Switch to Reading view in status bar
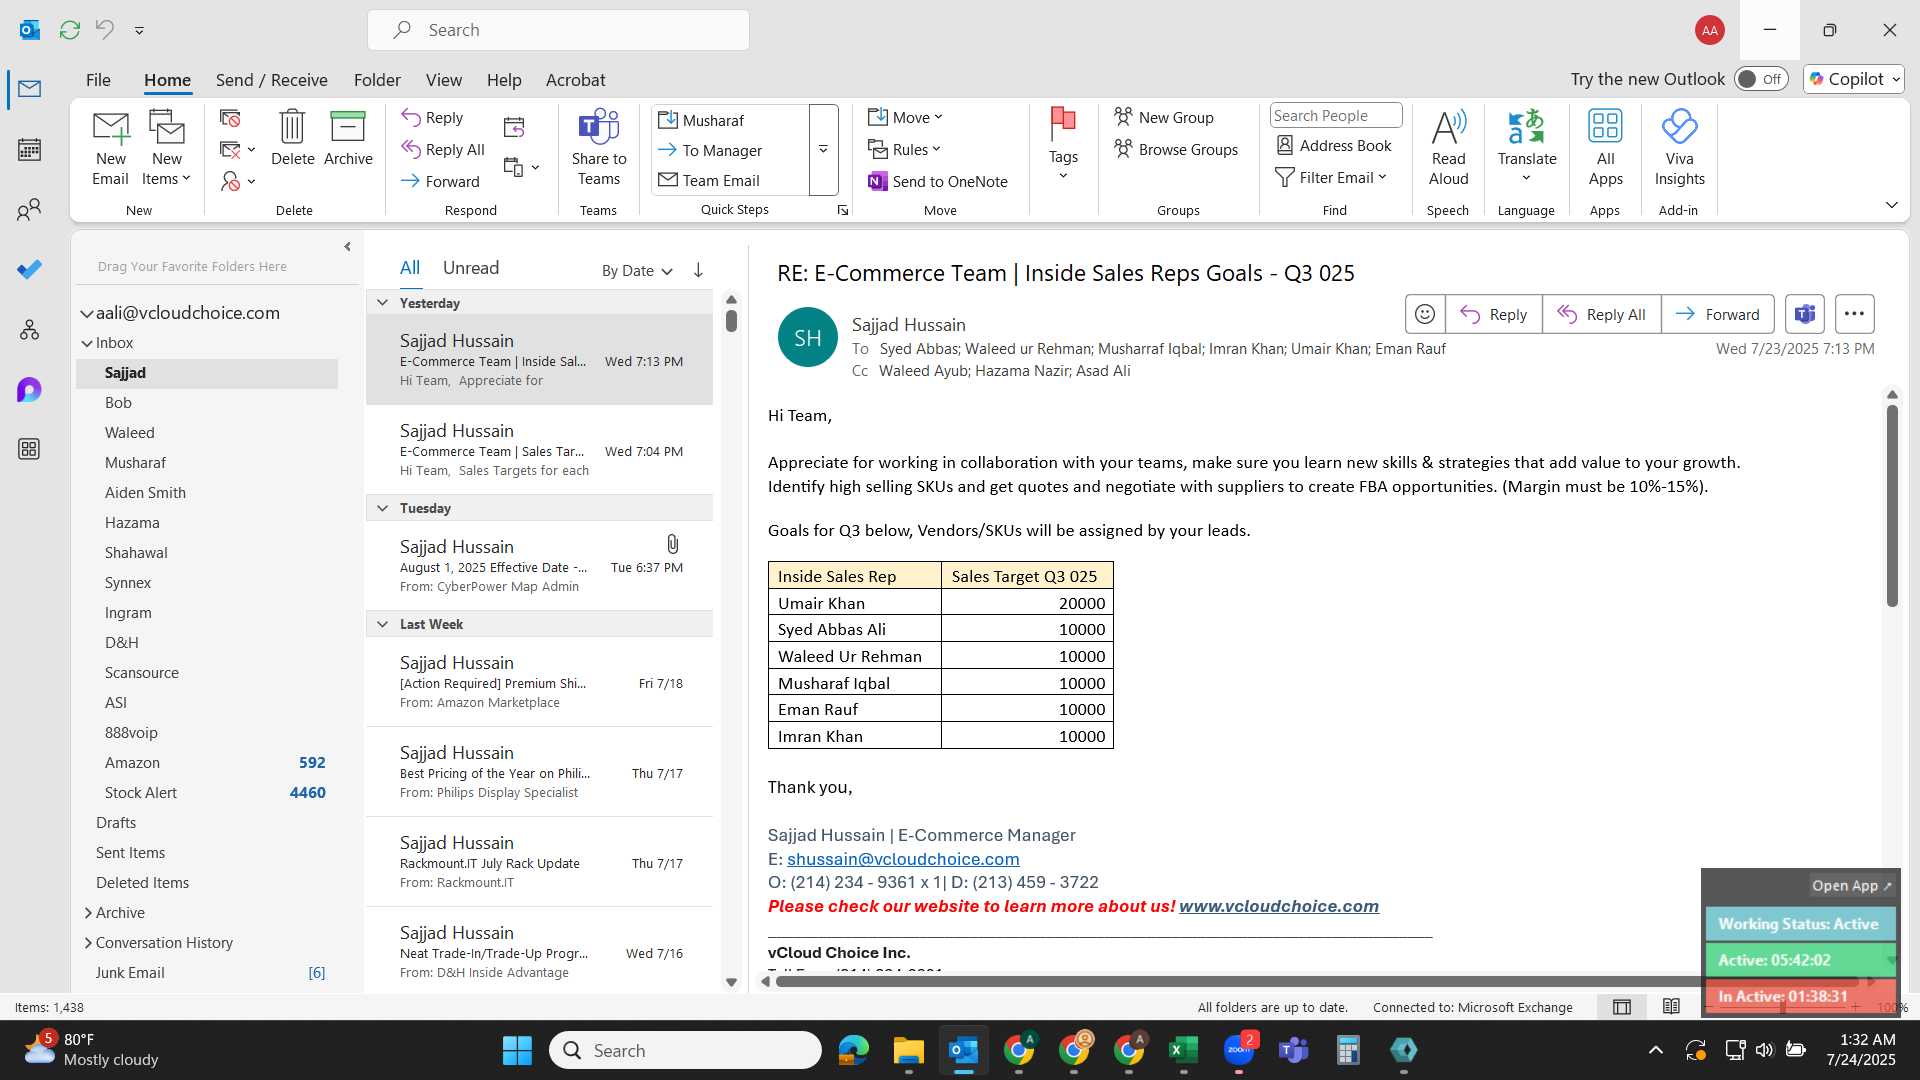 tap(1671, 1007)
